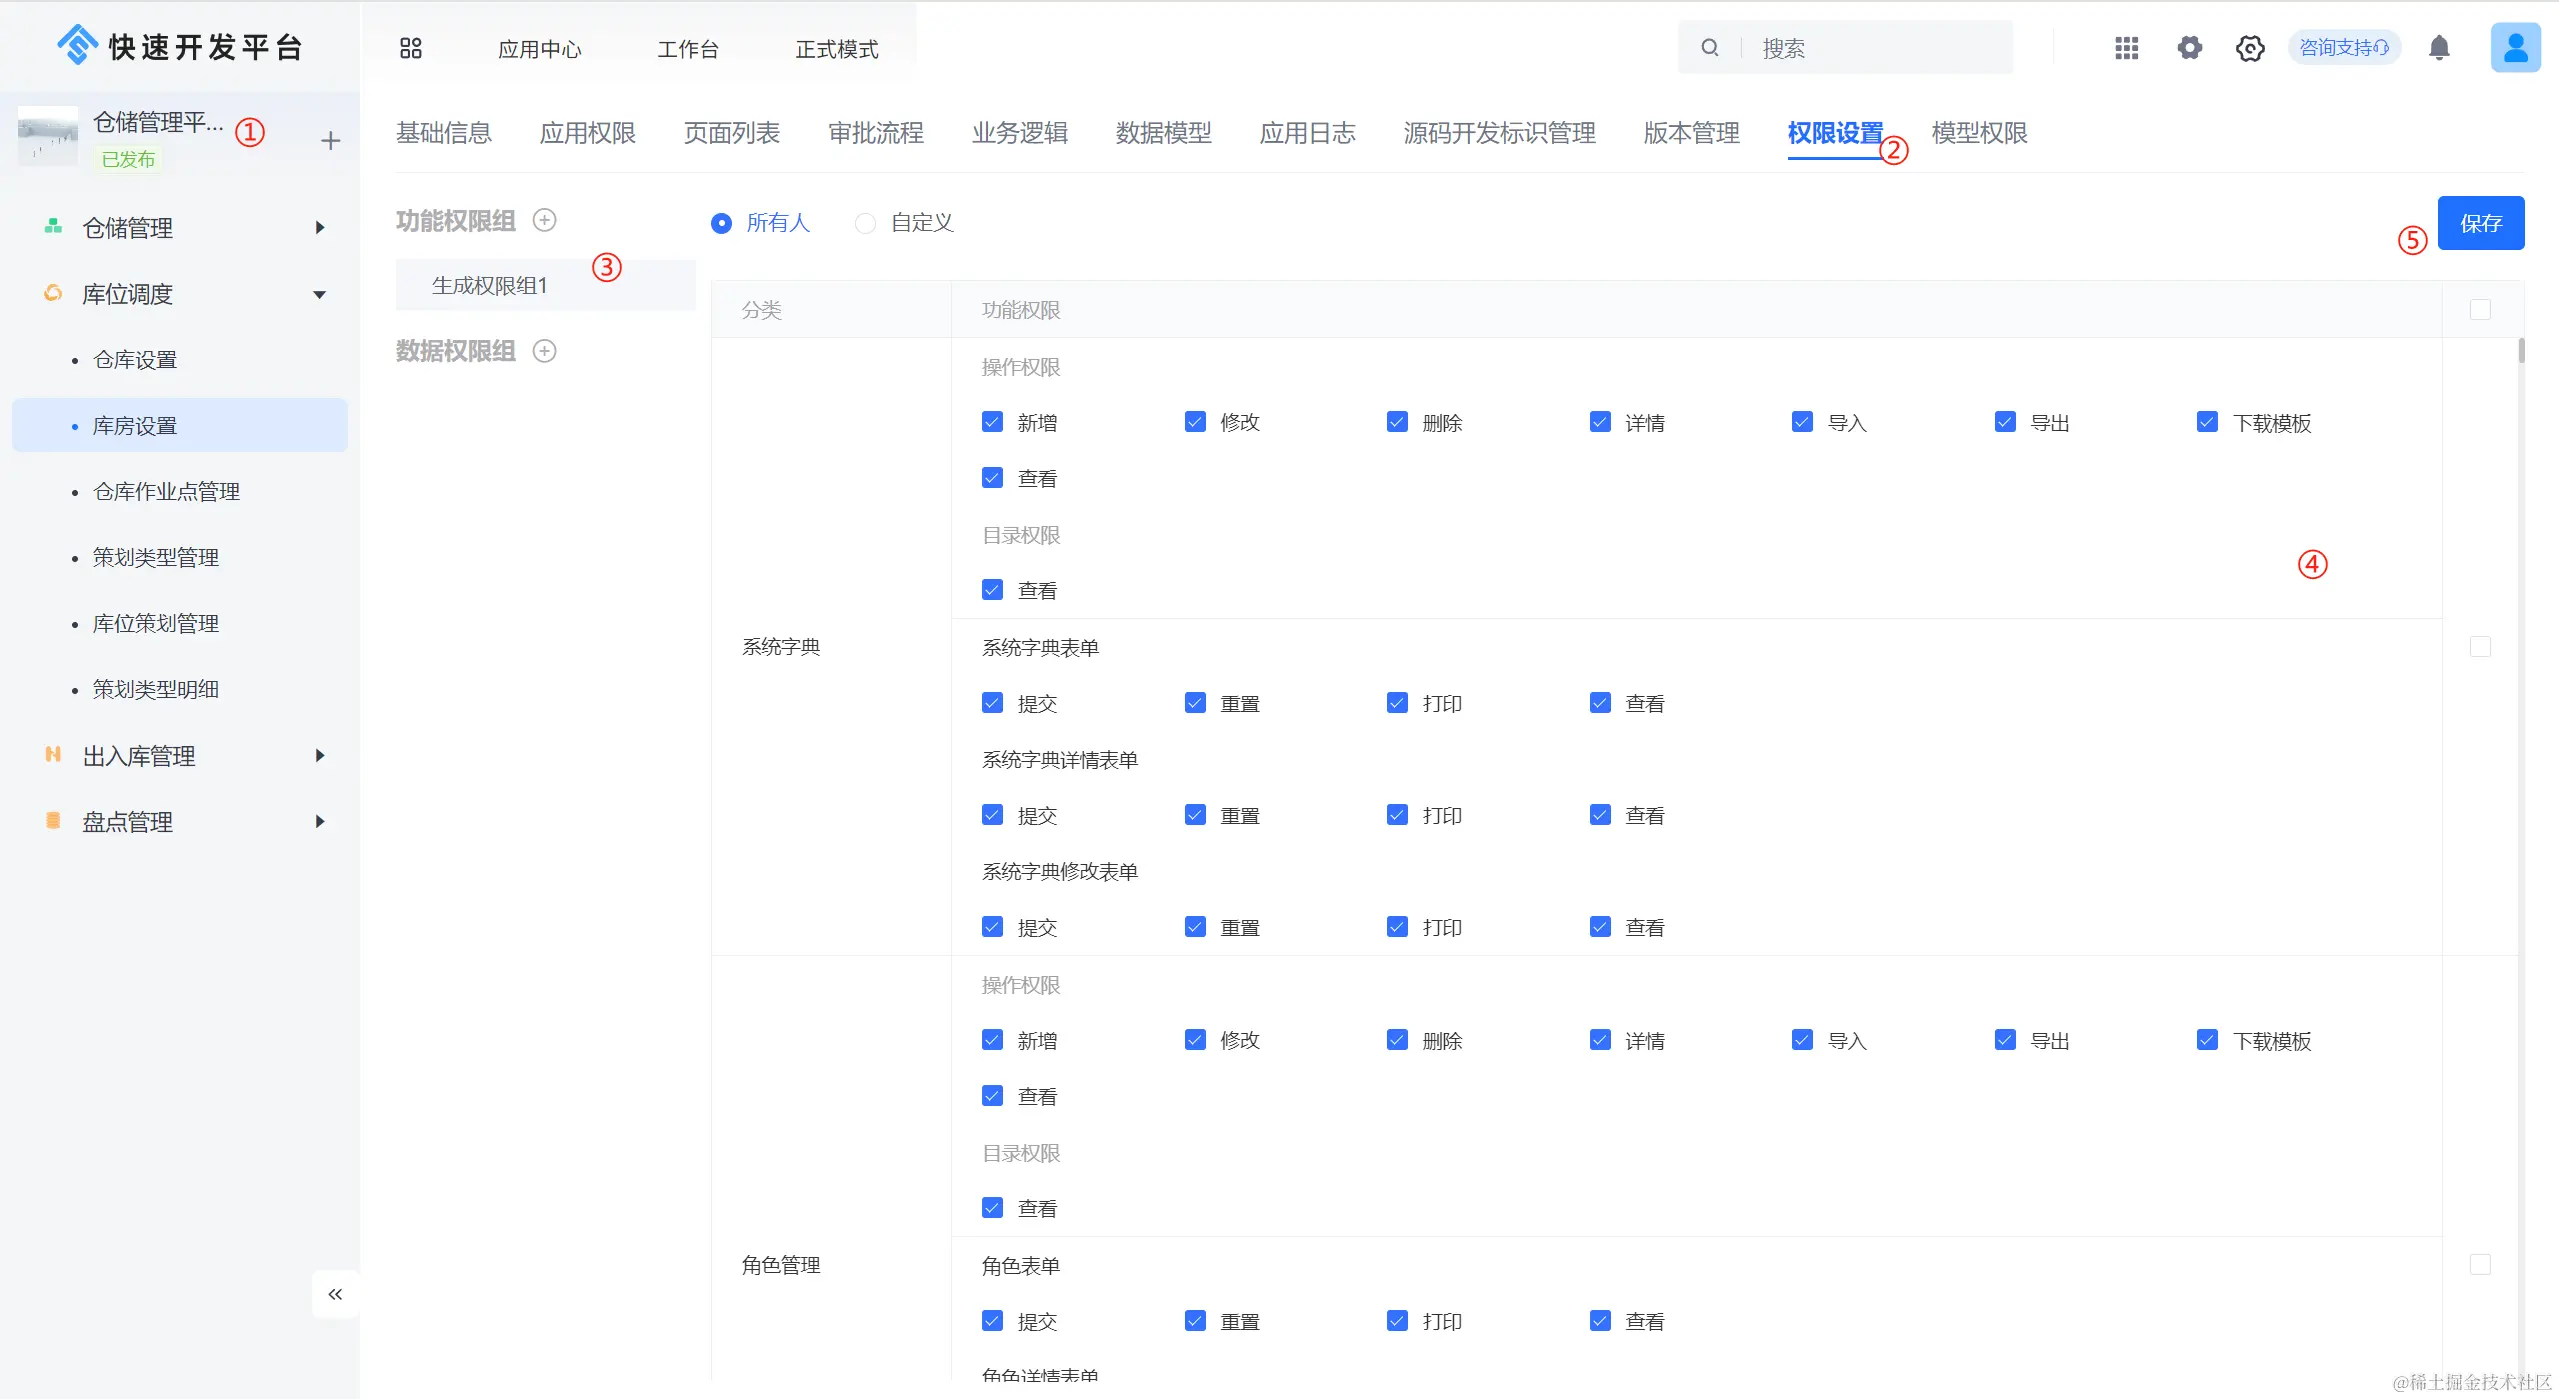This screenshot has height=1399, width=2559.
Task: Open the user avatar profile icon
Action: coord(2514,48)
